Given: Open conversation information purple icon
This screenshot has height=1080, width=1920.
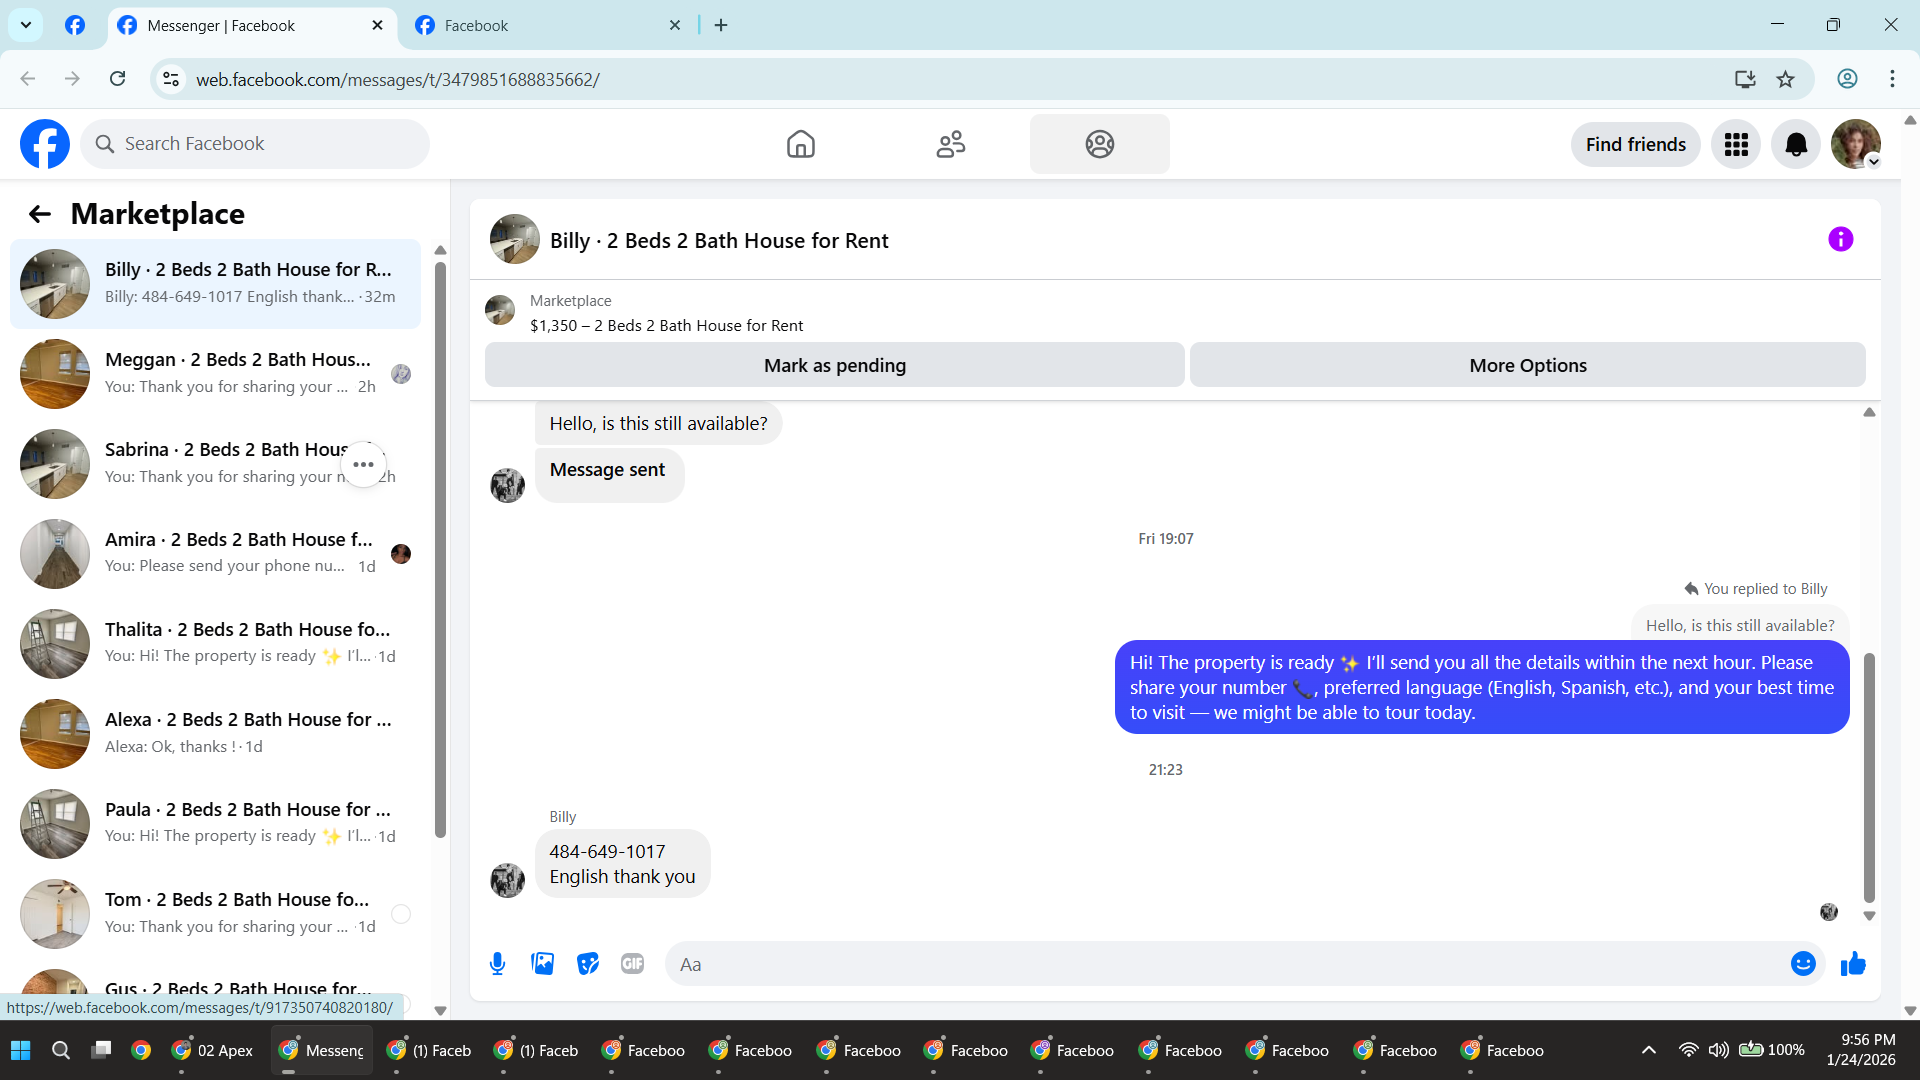Looking at the screenshot, I should [1840, 240].
